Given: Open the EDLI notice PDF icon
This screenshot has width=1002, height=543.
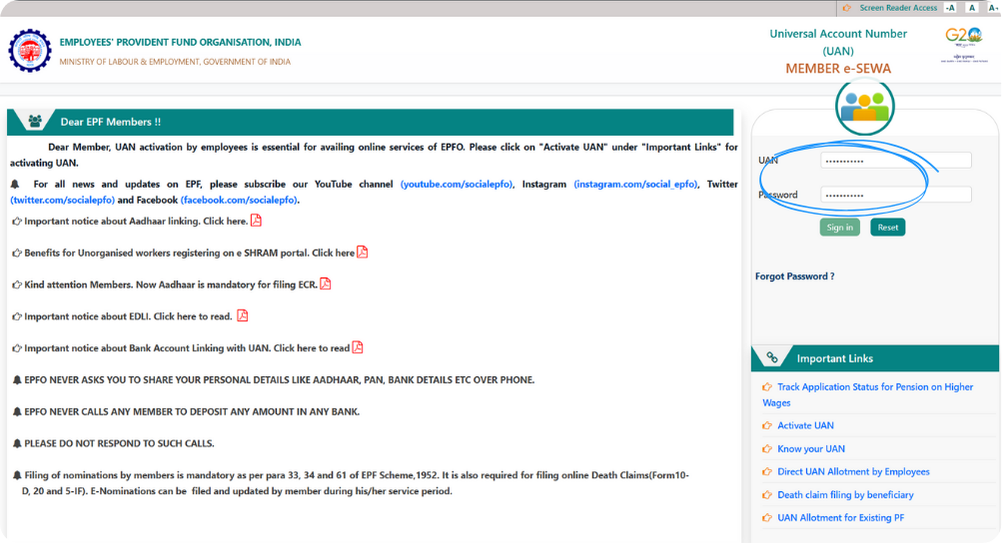Looking at the screenshot, I should (x=242, y=316).
